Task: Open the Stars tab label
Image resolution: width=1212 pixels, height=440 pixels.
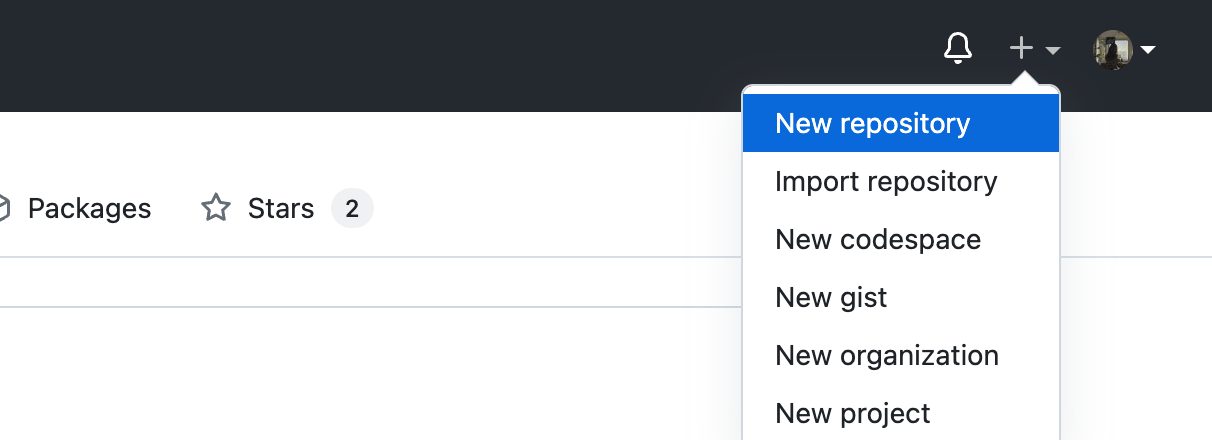Action: coord(281,208)
